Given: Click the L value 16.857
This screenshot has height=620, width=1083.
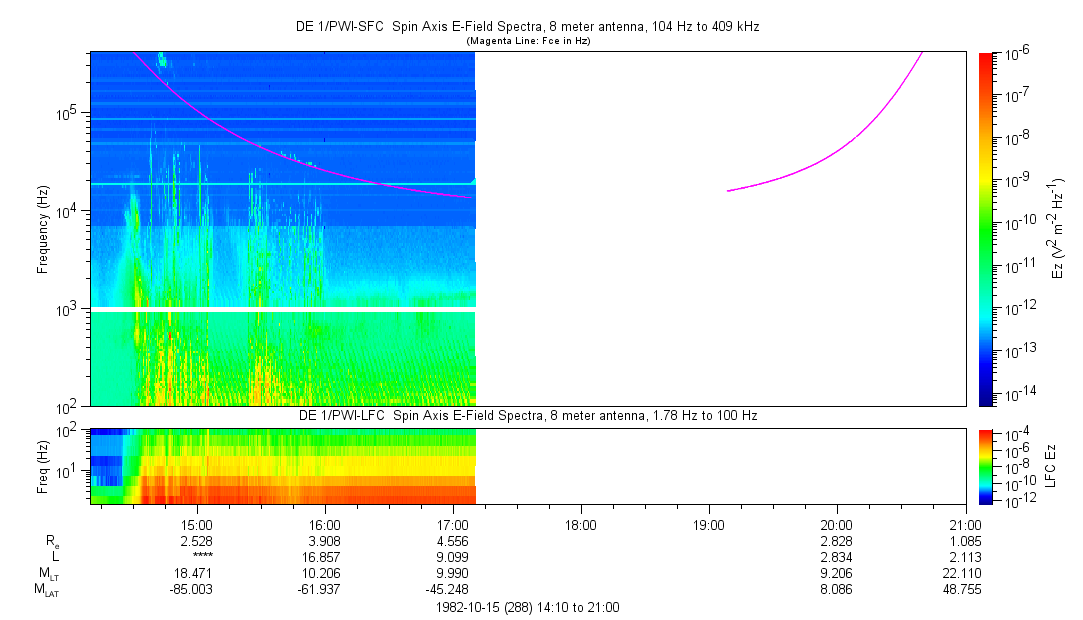Looking at the screenshot, I should tap(325, 557).
